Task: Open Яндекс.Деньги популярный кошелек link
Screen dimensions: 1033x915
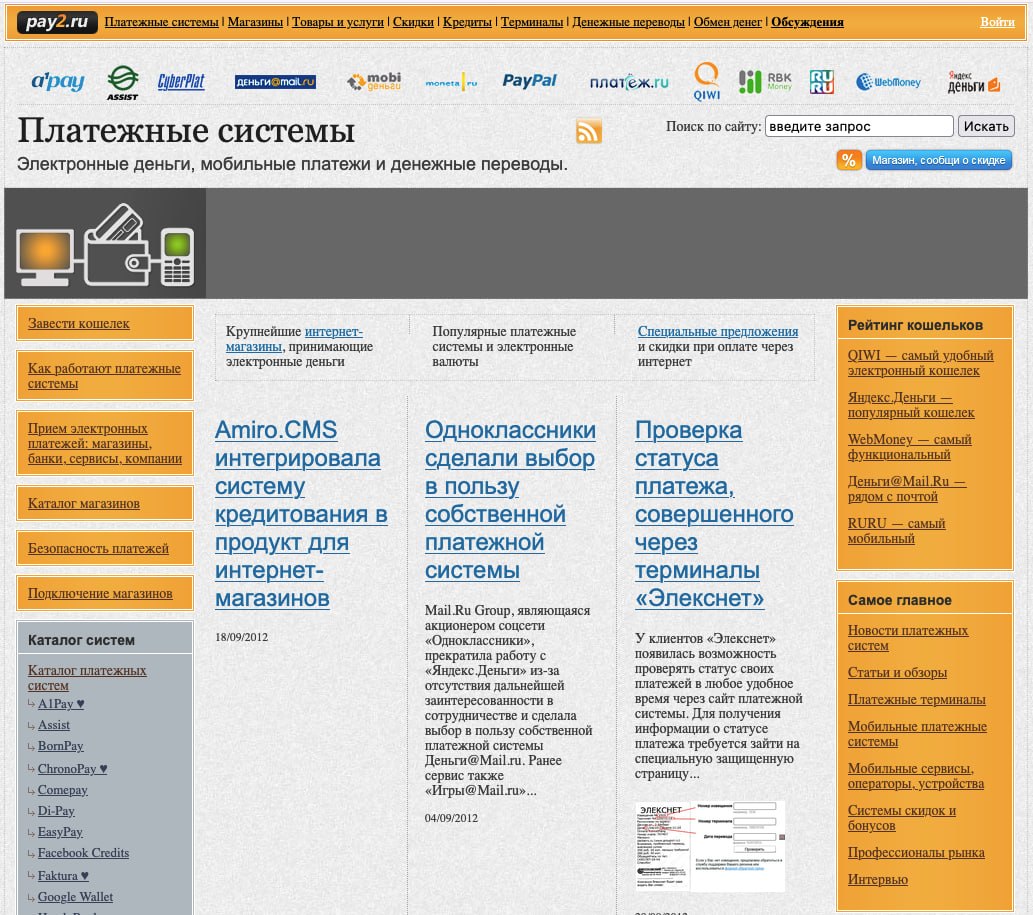Action: (x=911, y=405)
